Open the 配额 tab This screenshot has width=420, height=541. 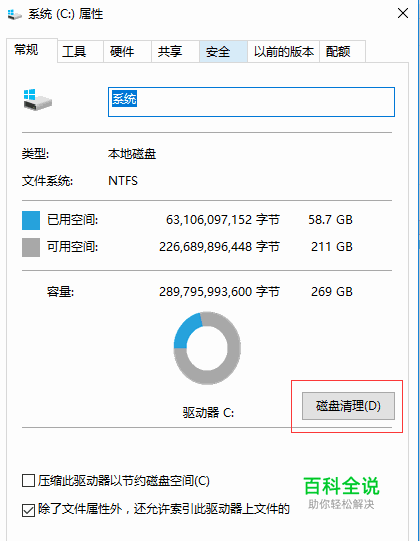click(x=342, y=52)
